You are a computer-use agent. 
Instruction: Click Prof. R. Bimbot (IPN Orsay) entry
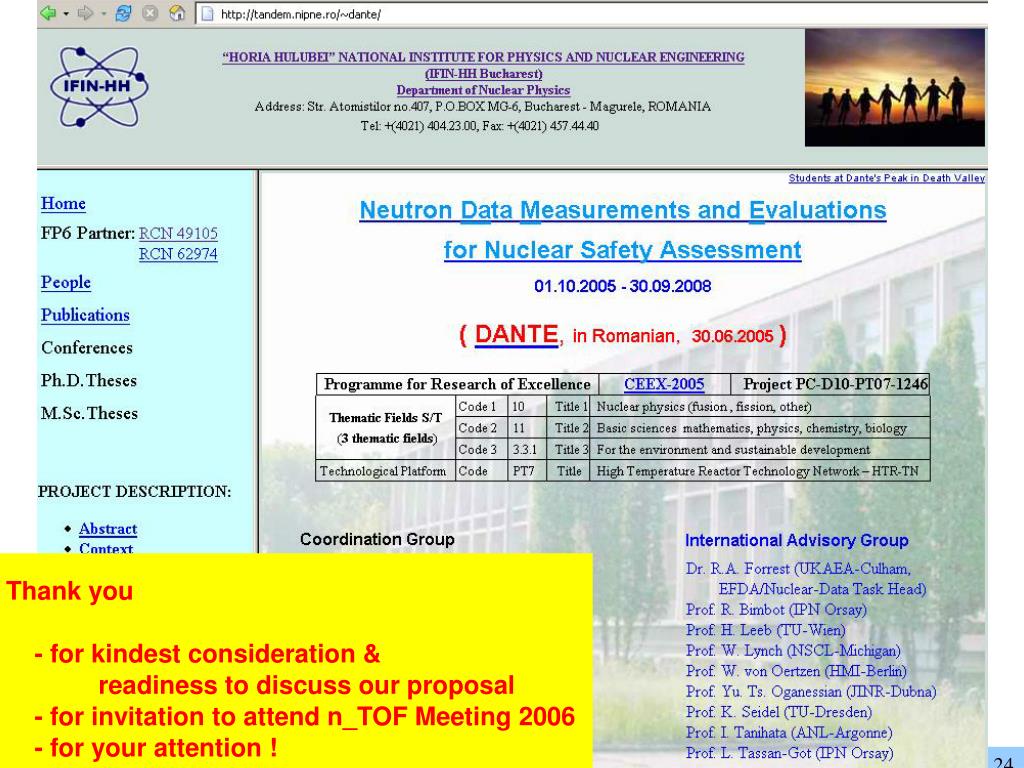point(776,610)
